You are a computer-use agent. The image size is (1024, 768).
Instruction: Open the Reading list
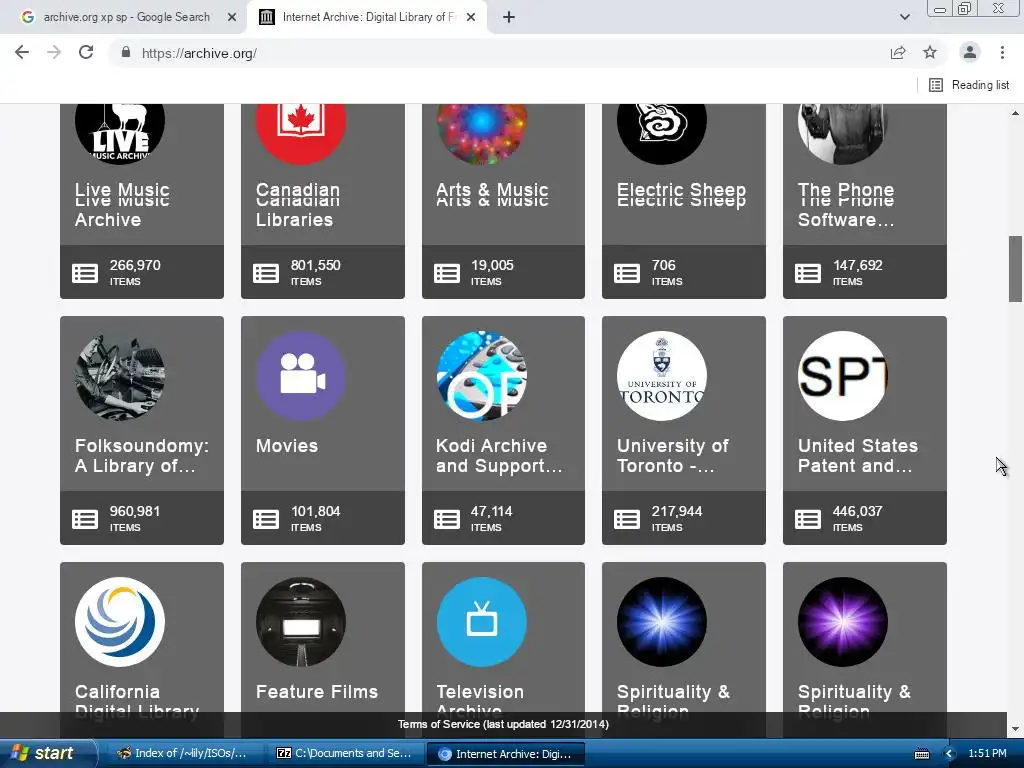[x=969, y=85]
